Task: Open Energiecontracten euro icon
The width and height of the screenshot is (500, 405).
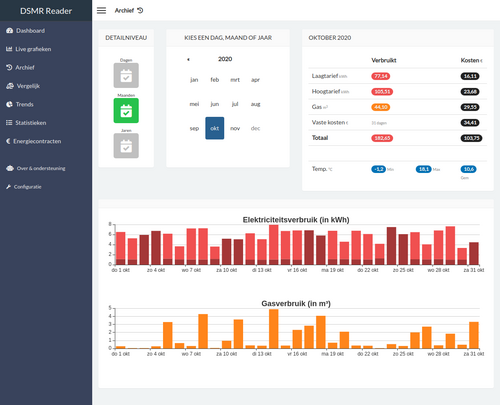Action: click(8, 141)
